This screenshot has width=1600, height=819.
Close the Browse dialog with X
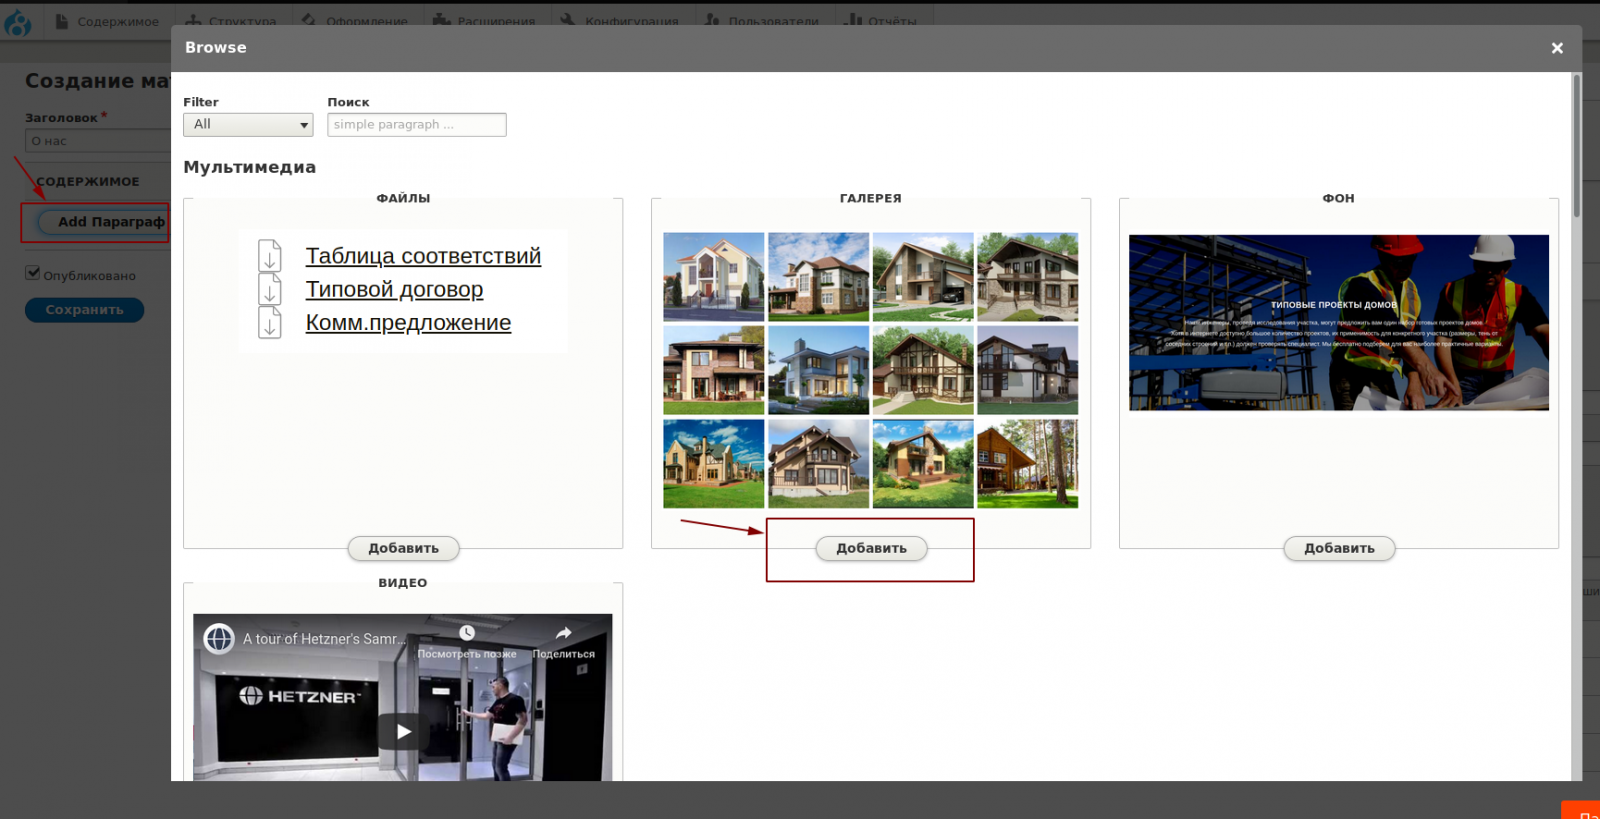click(1557, 48)
